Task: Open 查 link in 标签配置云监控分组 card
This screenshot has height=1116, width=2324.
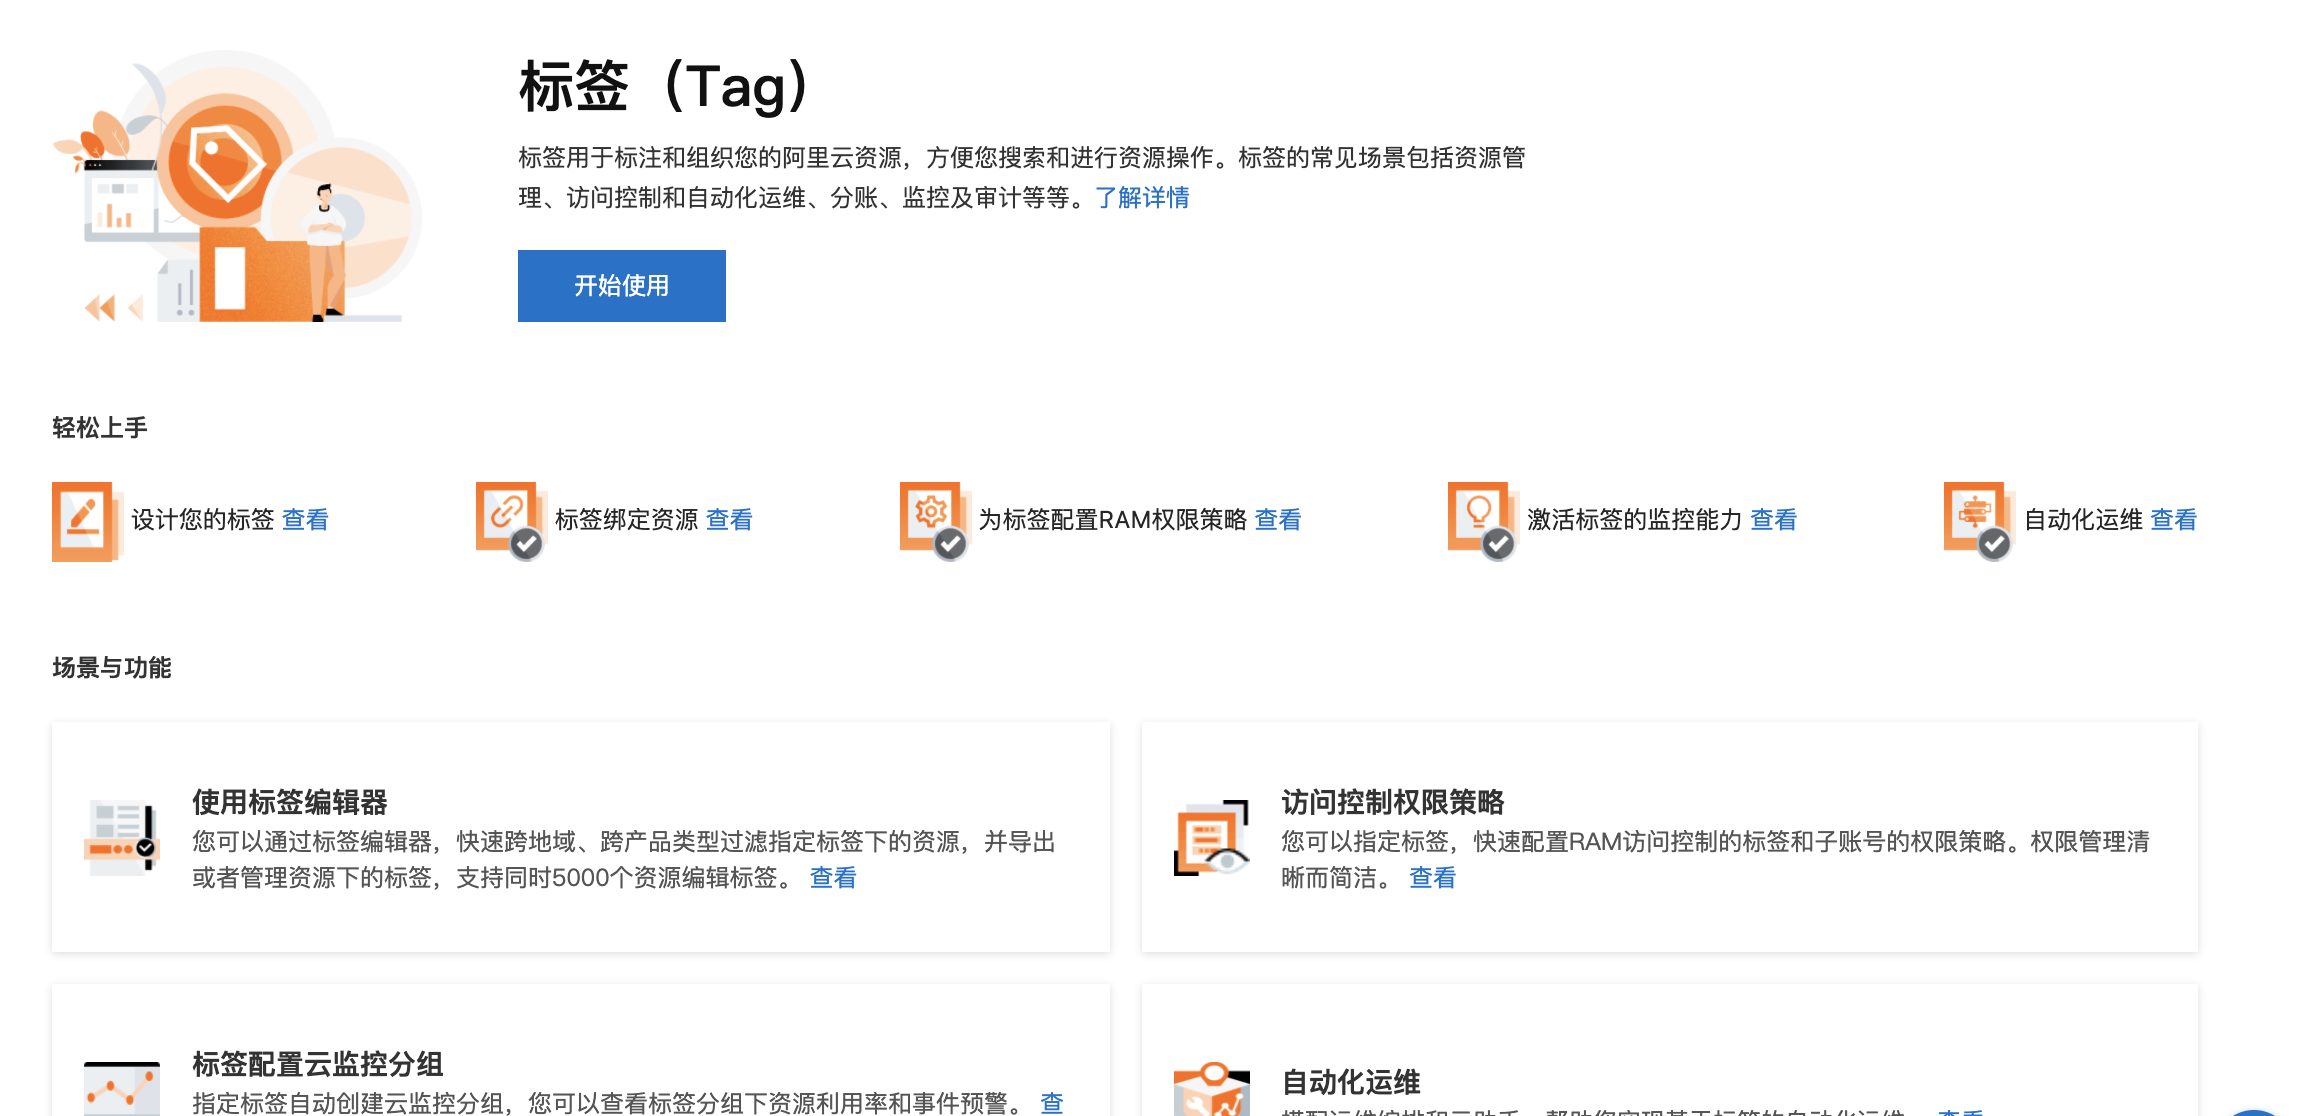Action: pos(1052,1103)
